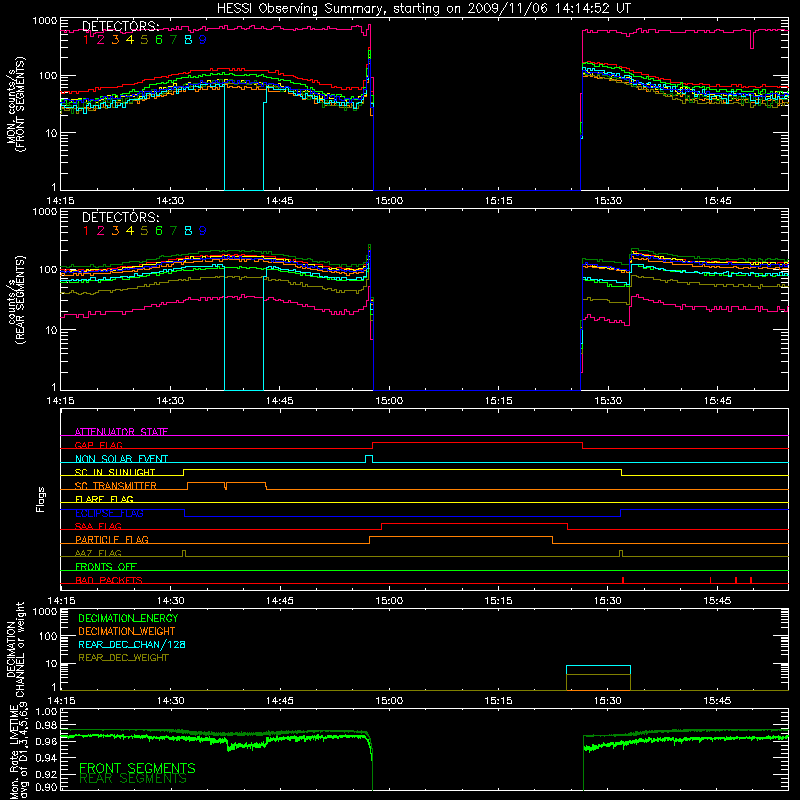Click the GAP_FLAG label
The image size is (800, 800).
pyautogui.click(x=98, y=445)
